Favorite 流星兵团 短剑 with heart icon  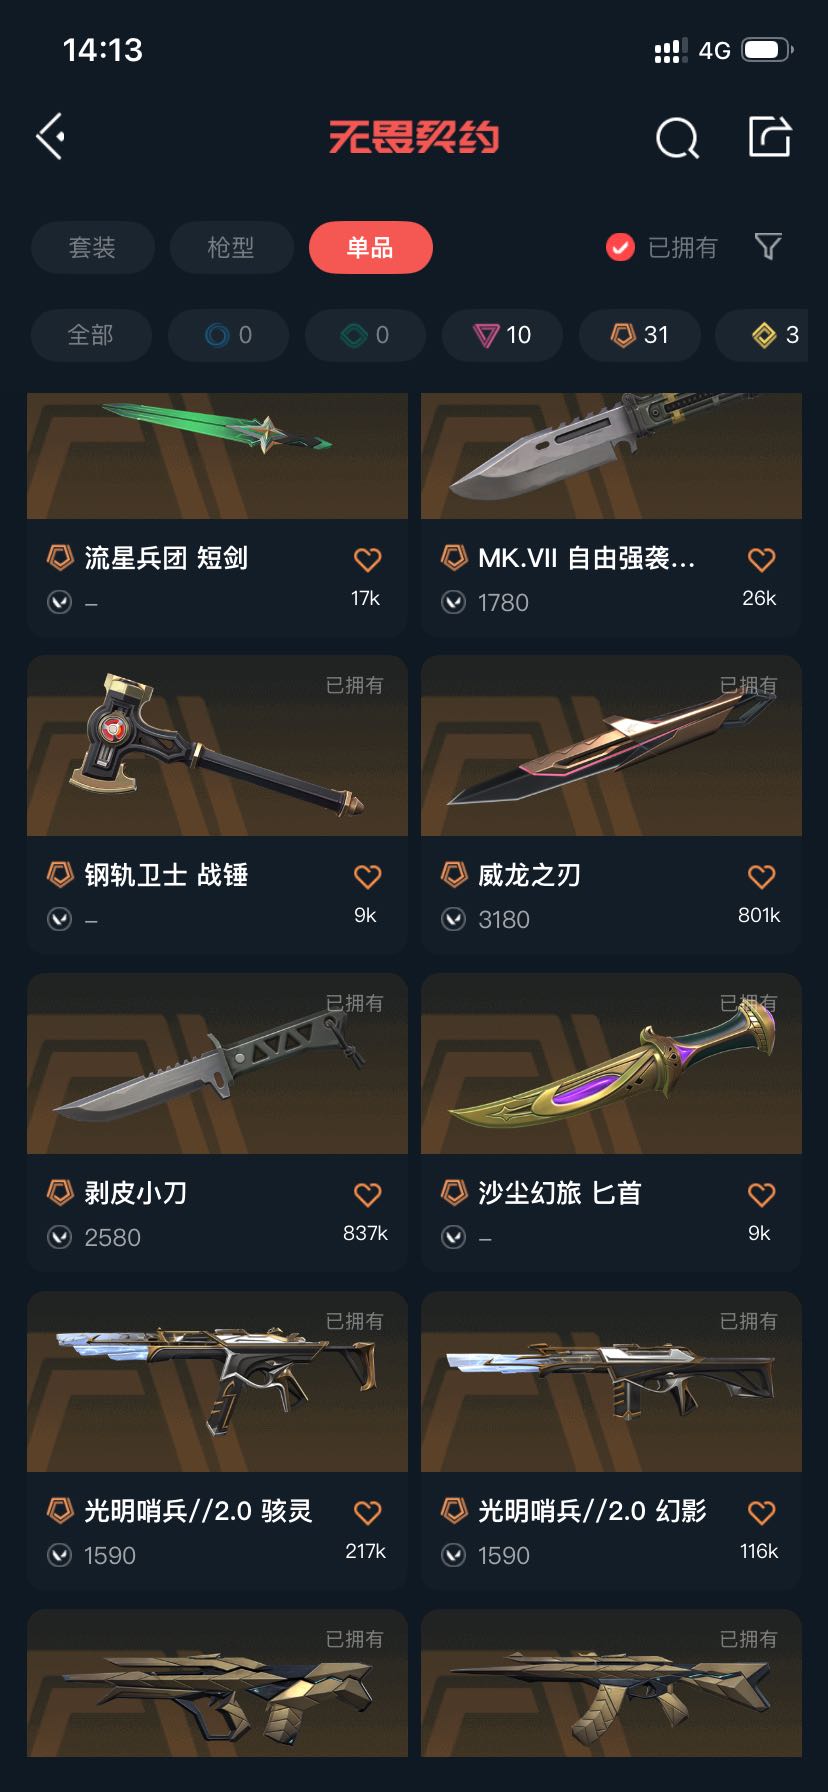tap(368, 560)
